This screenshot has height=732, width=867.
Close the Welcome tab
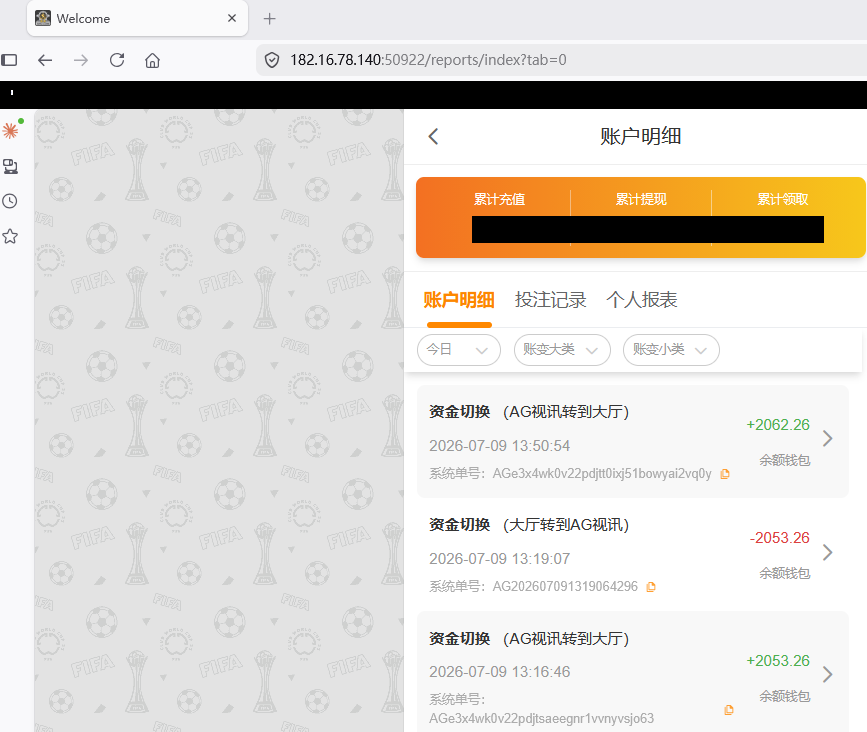(232, 18)
